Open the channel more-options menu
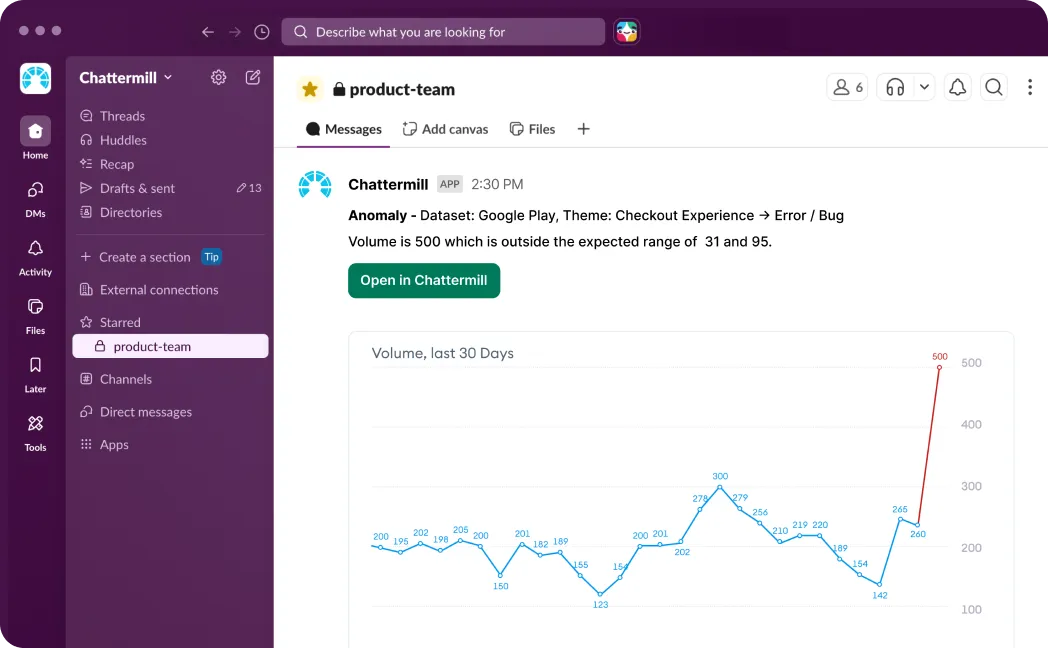This screenshot has width=1048, height=648. [1030, 88]
